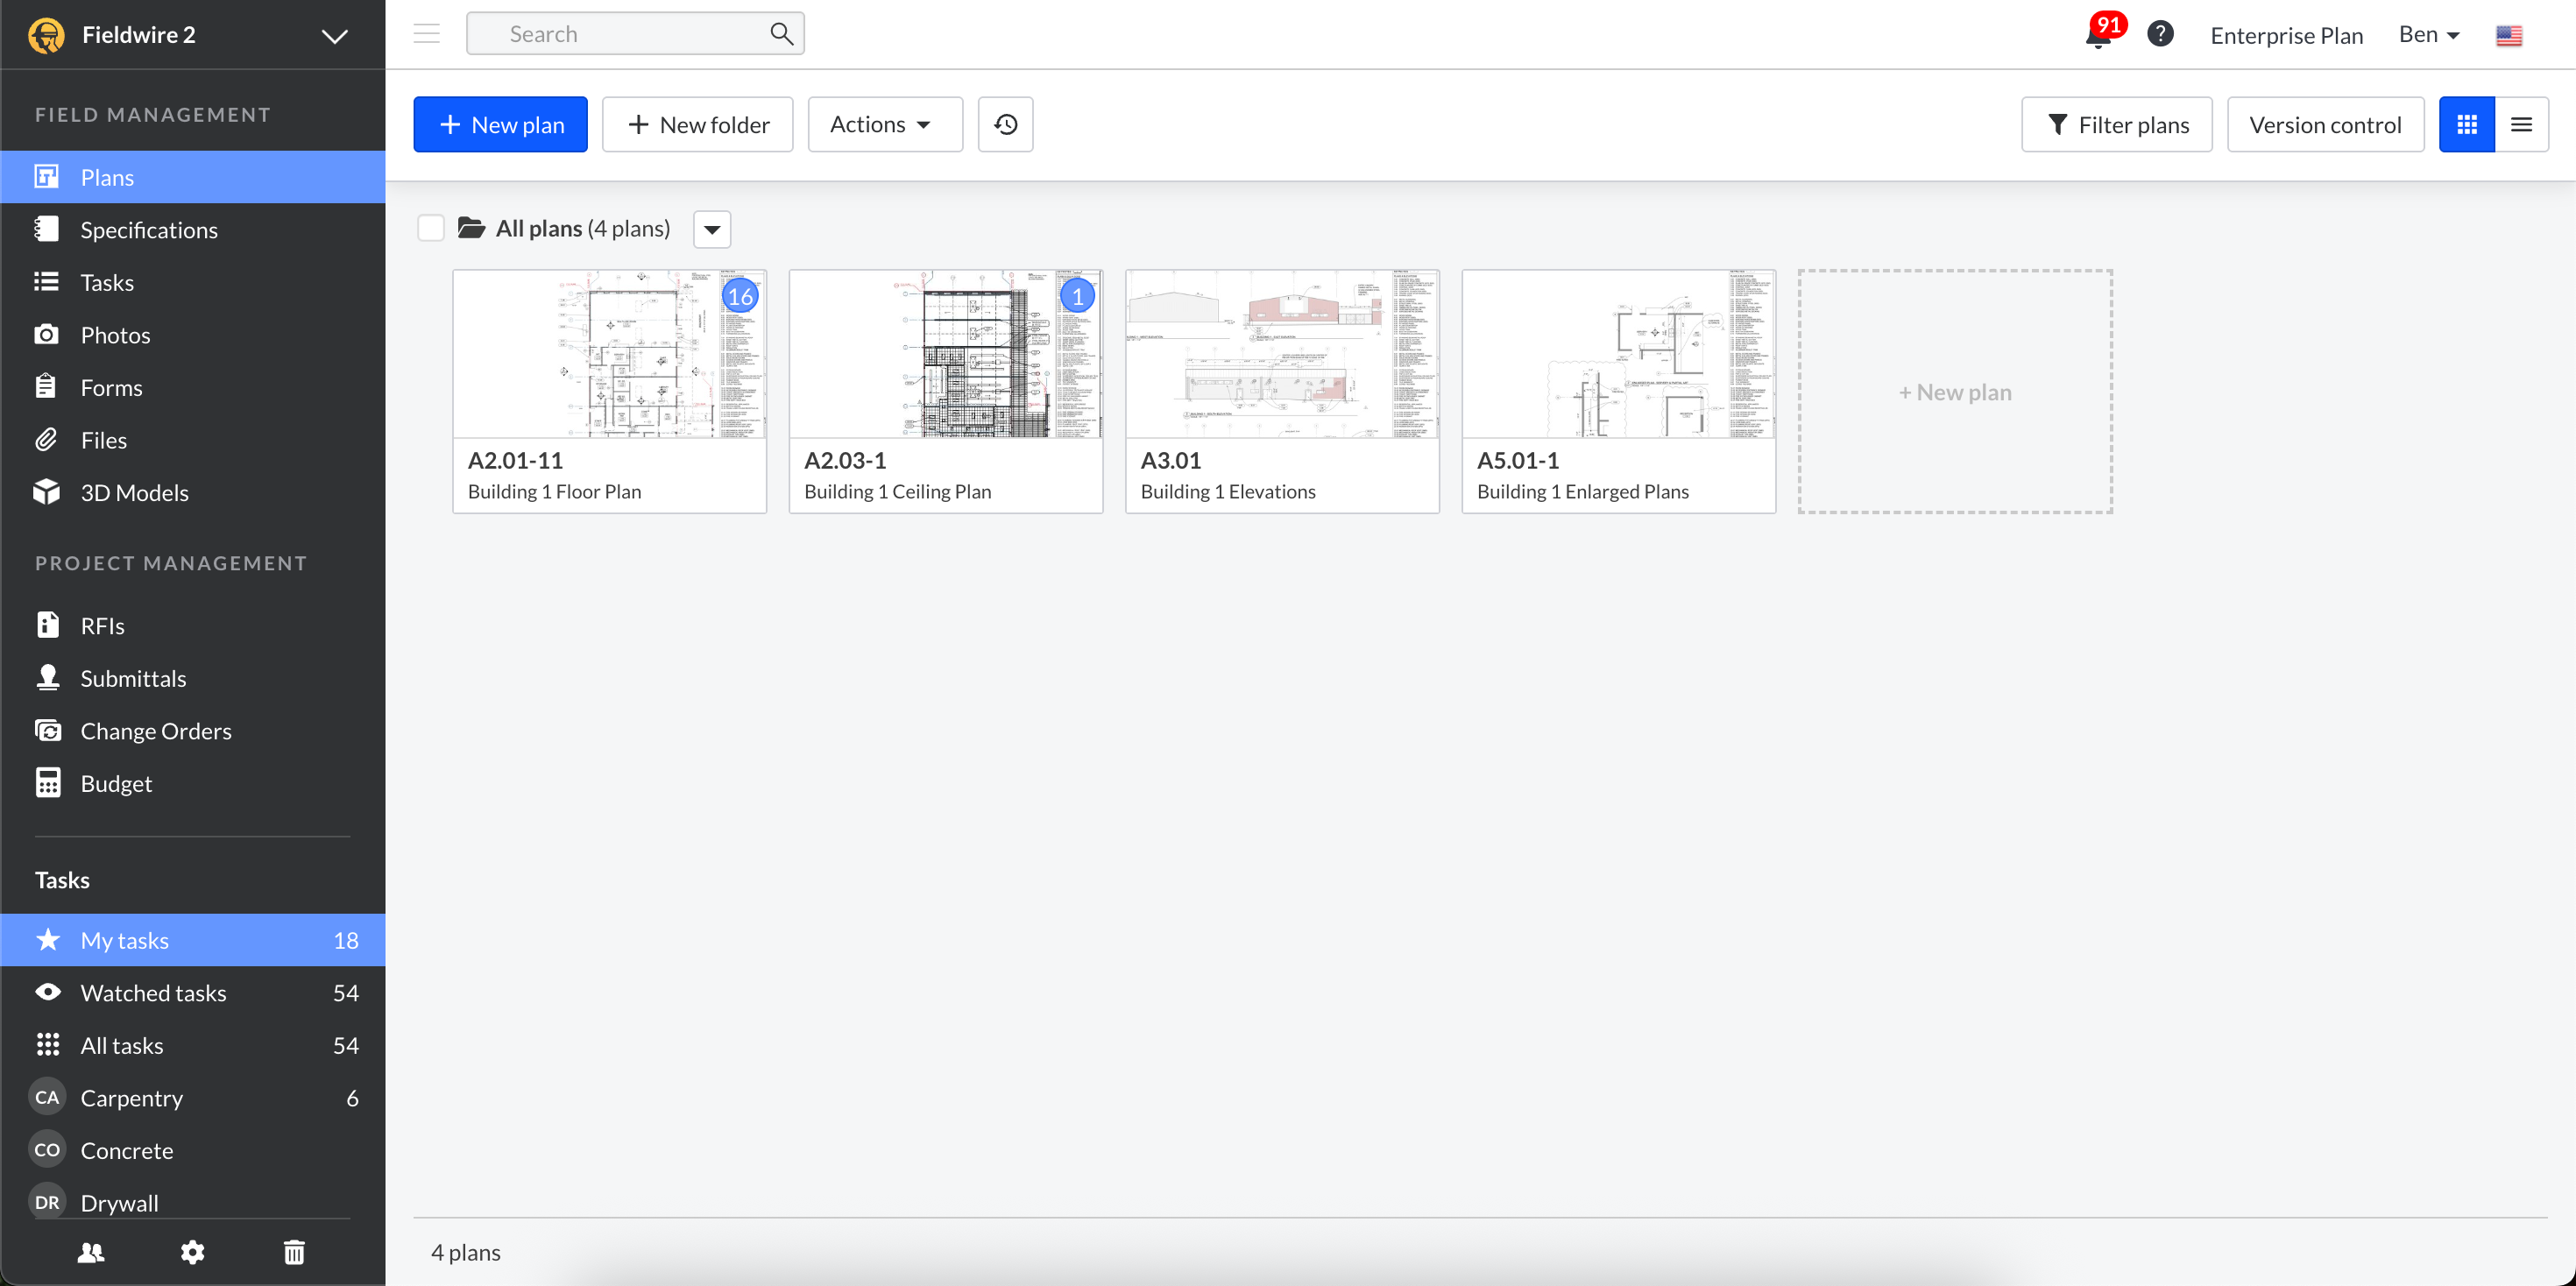Check the All plans checkbox
The image size is (2576, 1286).
point(431,228)
